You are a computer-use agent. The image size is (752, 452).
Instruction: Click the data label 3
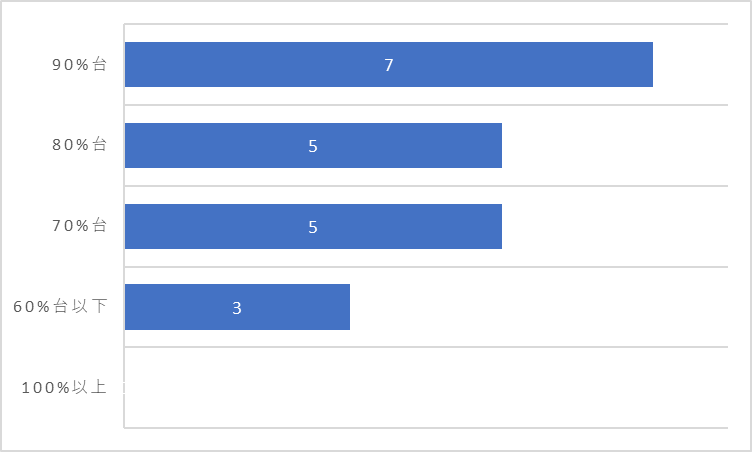(237, 308)
